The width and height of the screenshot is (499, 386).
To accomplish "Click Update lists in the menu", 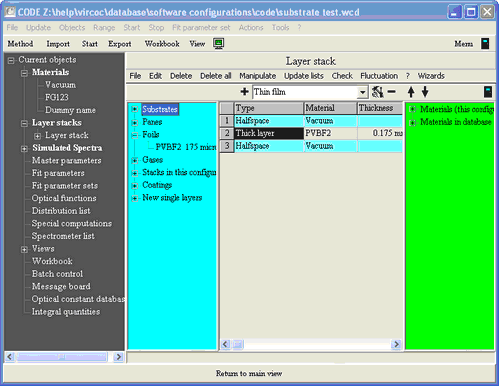I will (304, 76).
